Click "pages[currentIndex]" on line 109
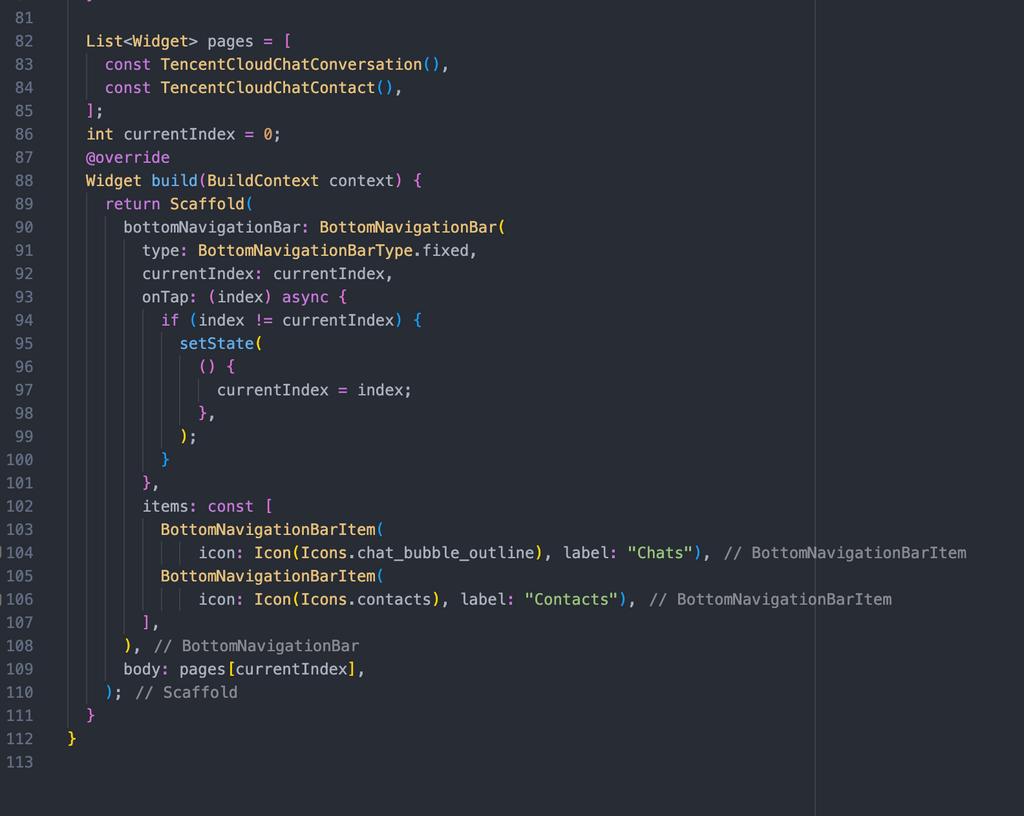 coord(268,669)
